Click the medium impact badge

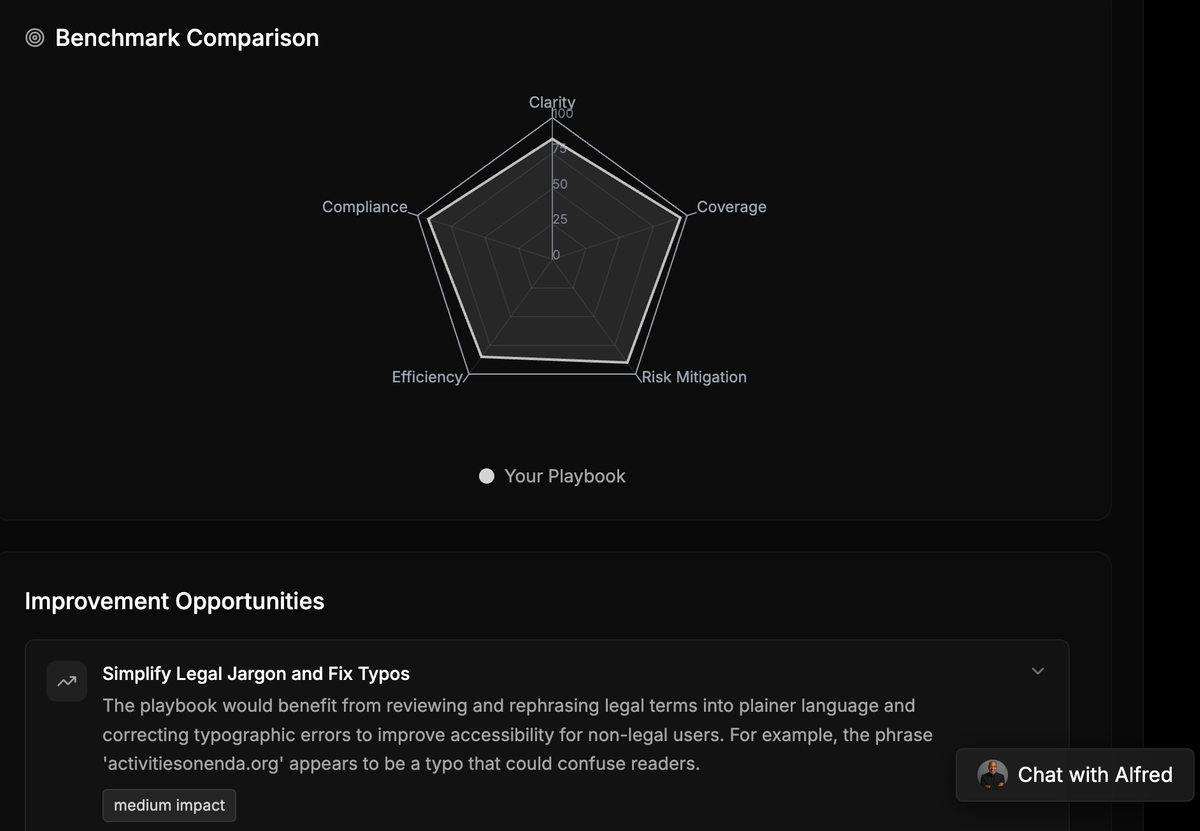[x=169, y=805]
